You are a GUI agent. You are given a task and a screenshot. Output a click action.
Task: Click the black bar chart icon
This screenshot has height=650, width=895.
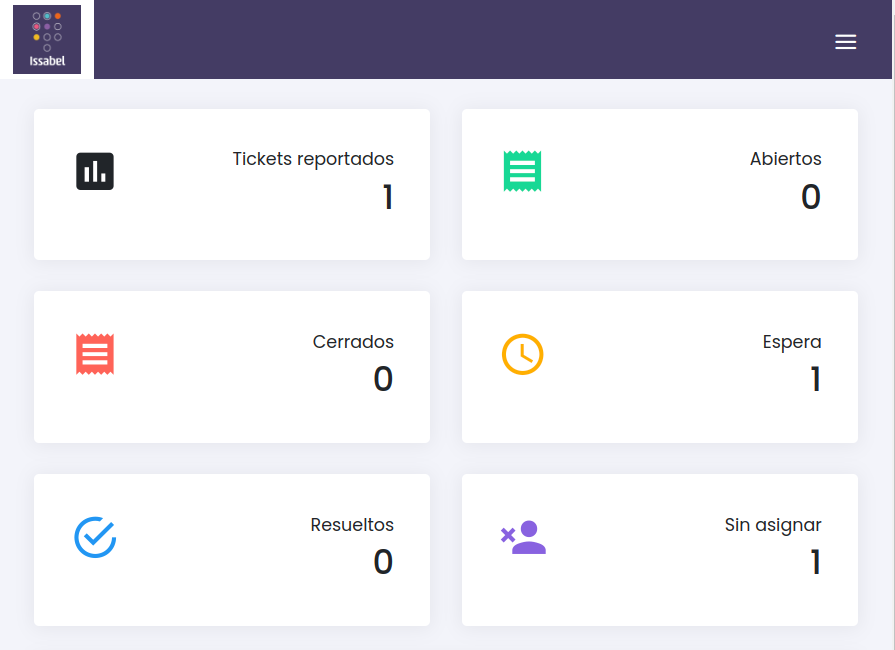(95, 171)
